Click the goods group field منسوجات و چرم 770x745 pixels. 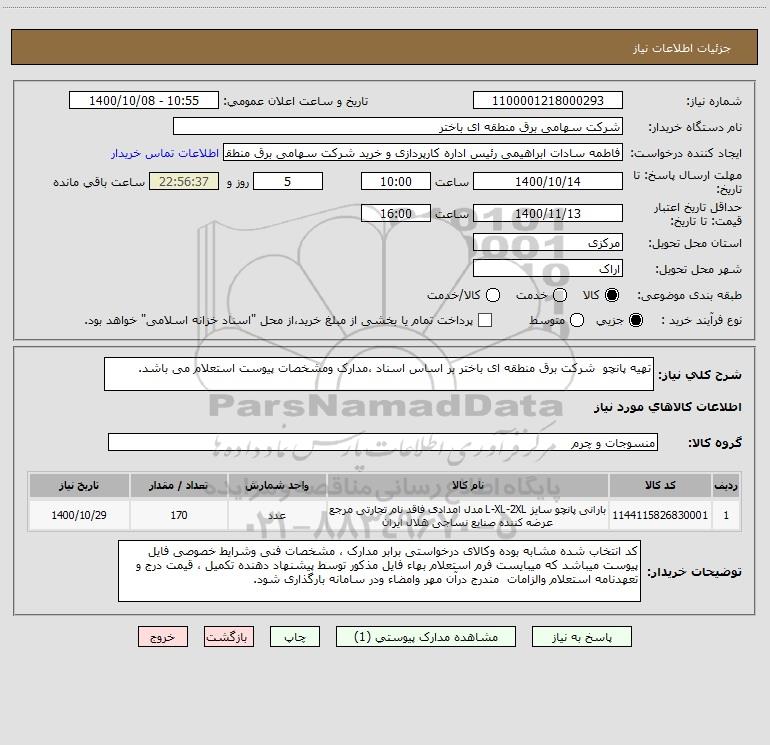pos(383,442)
